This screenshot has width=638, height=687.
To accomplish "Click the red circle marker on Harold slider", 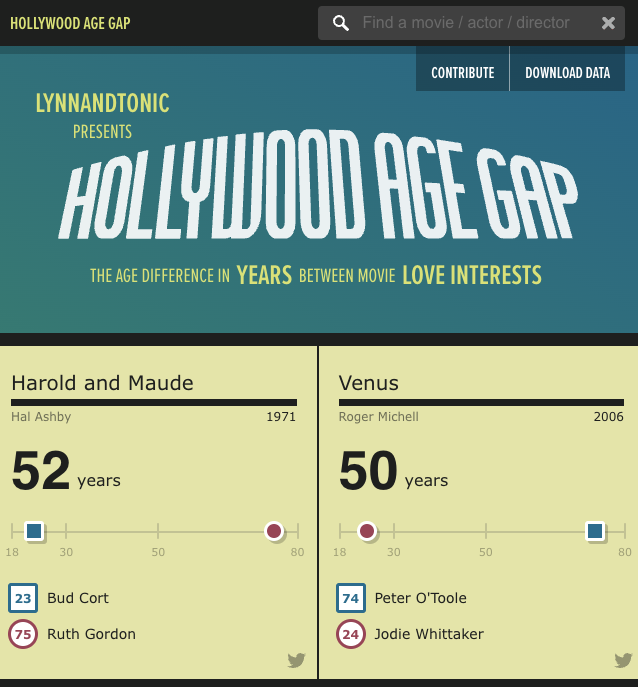I will point(274,530).
